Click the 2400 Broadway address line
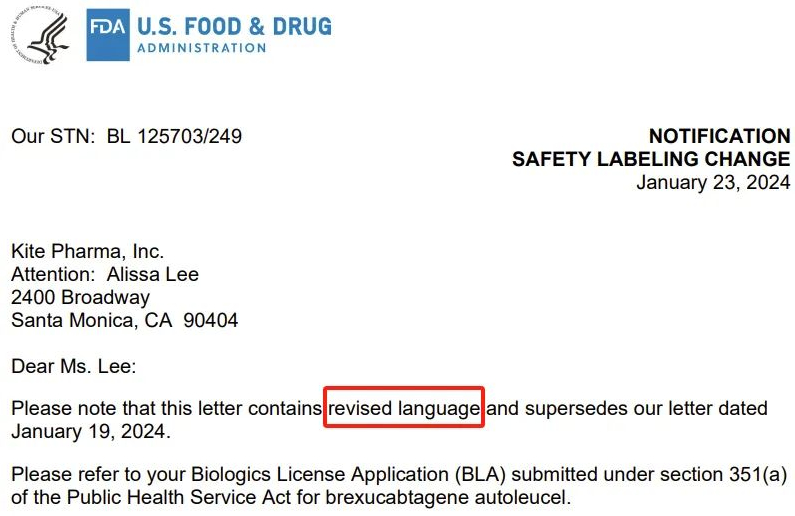Viewport: 795px width, 516px height. click(80, 297)
